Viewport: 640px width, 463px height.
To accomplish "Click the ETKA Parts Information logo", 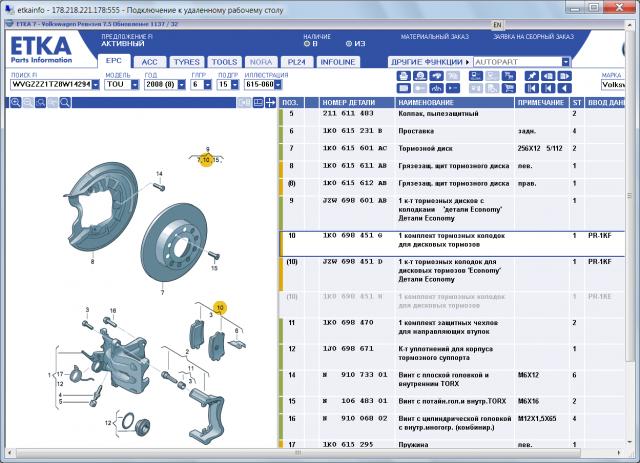I will (41, 49).
